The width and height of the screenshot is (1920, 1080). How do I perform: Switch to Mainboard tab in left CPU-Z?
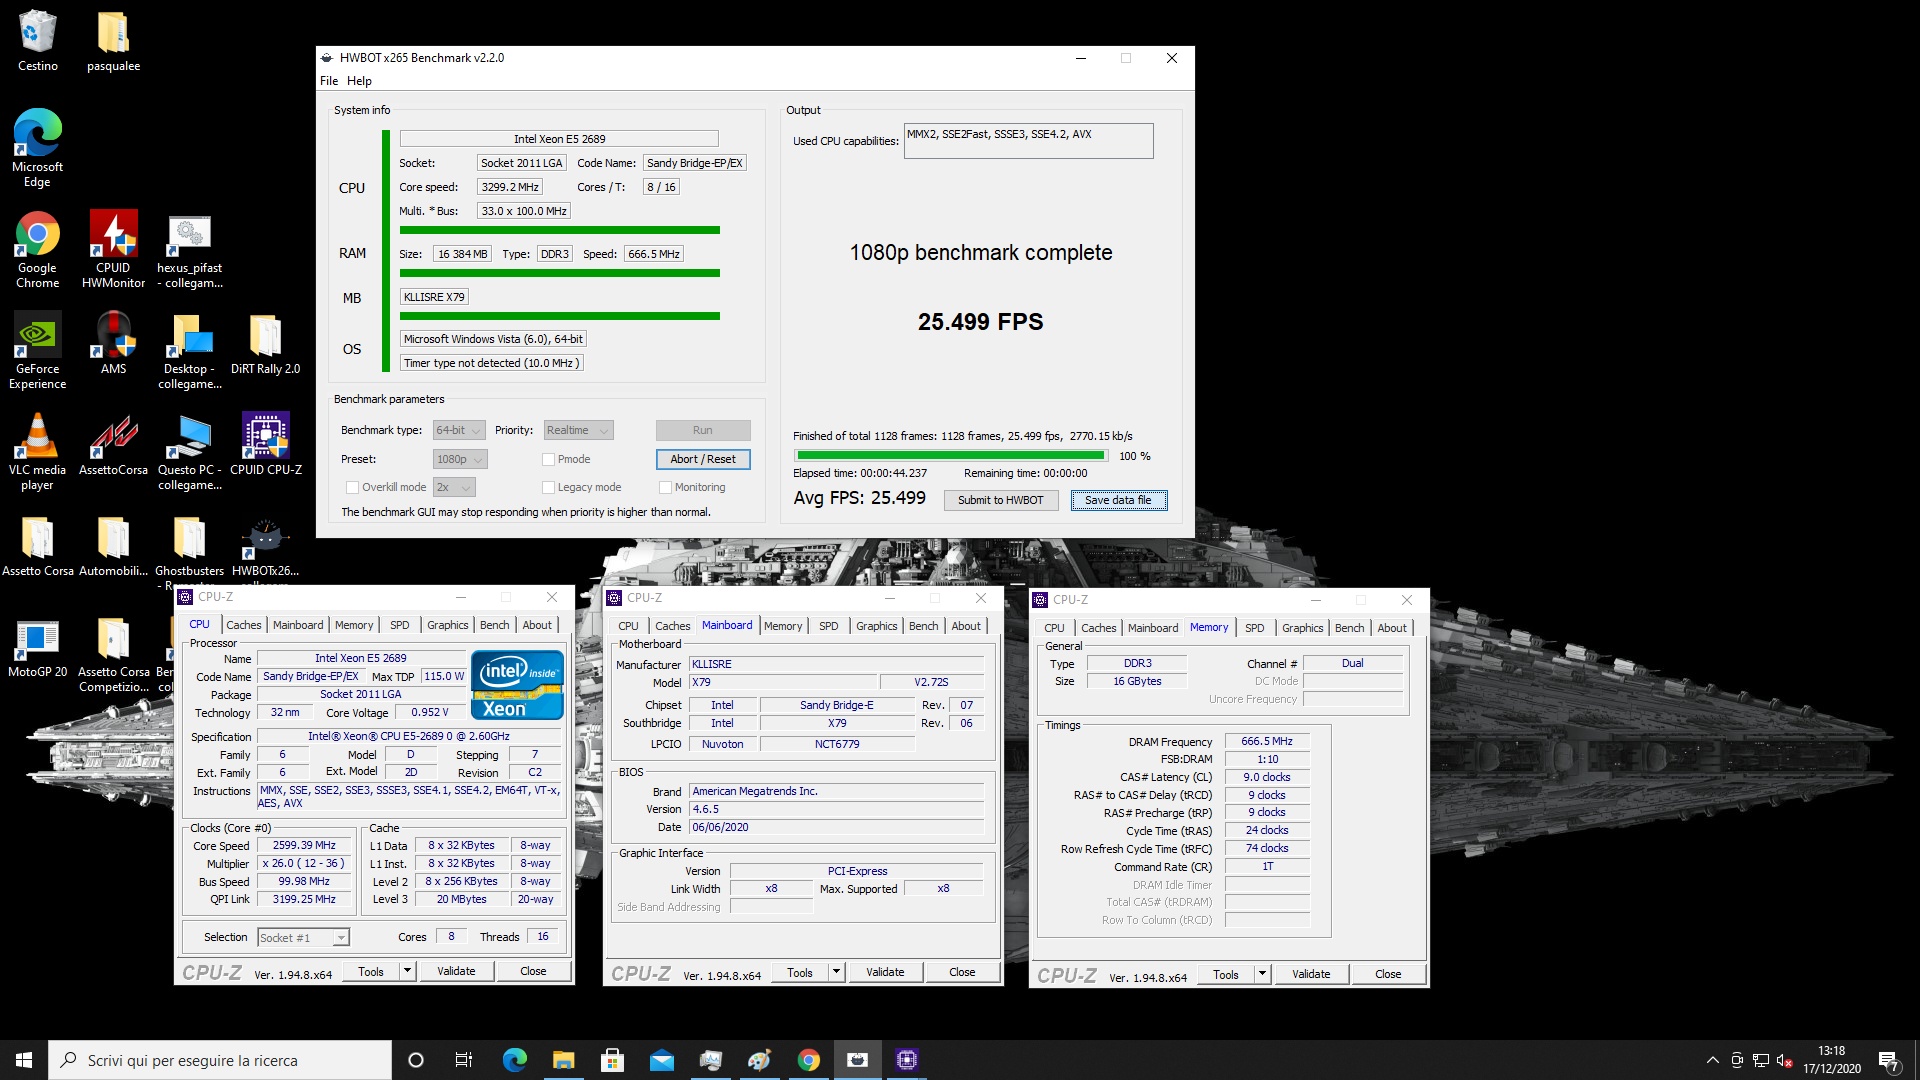pyautogui.click(x=298, y=625)
